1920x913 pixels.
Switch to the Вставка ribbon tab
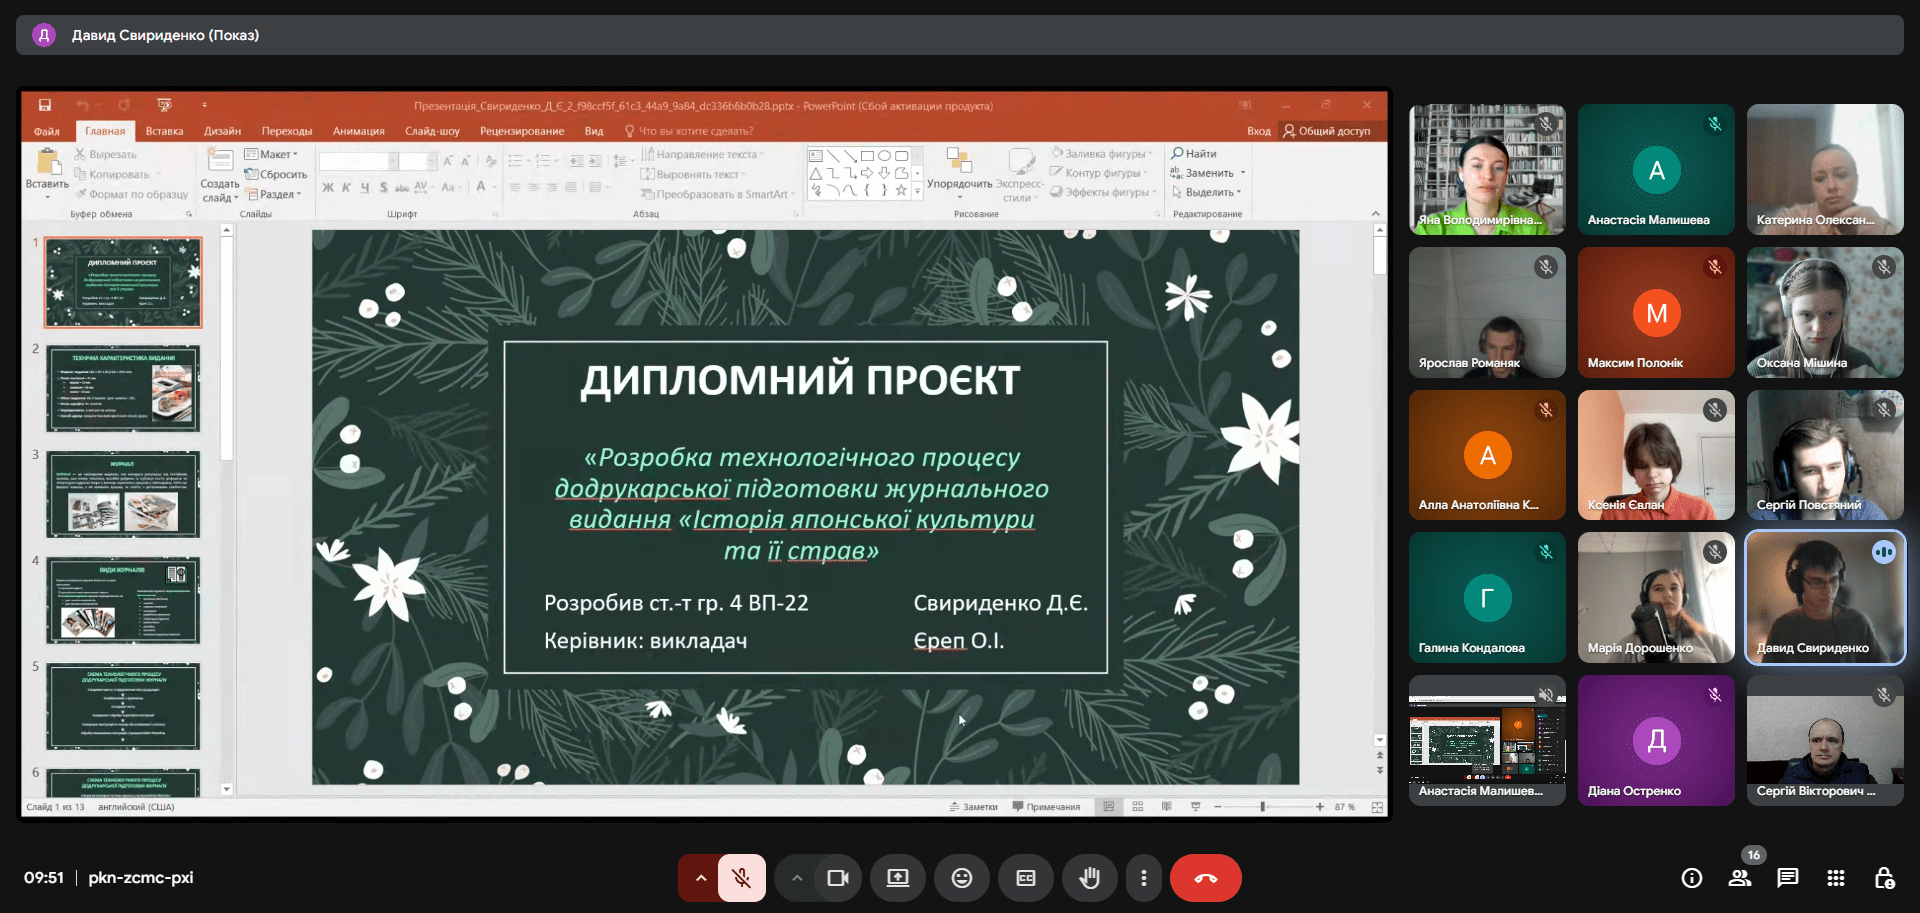point(164,131)
